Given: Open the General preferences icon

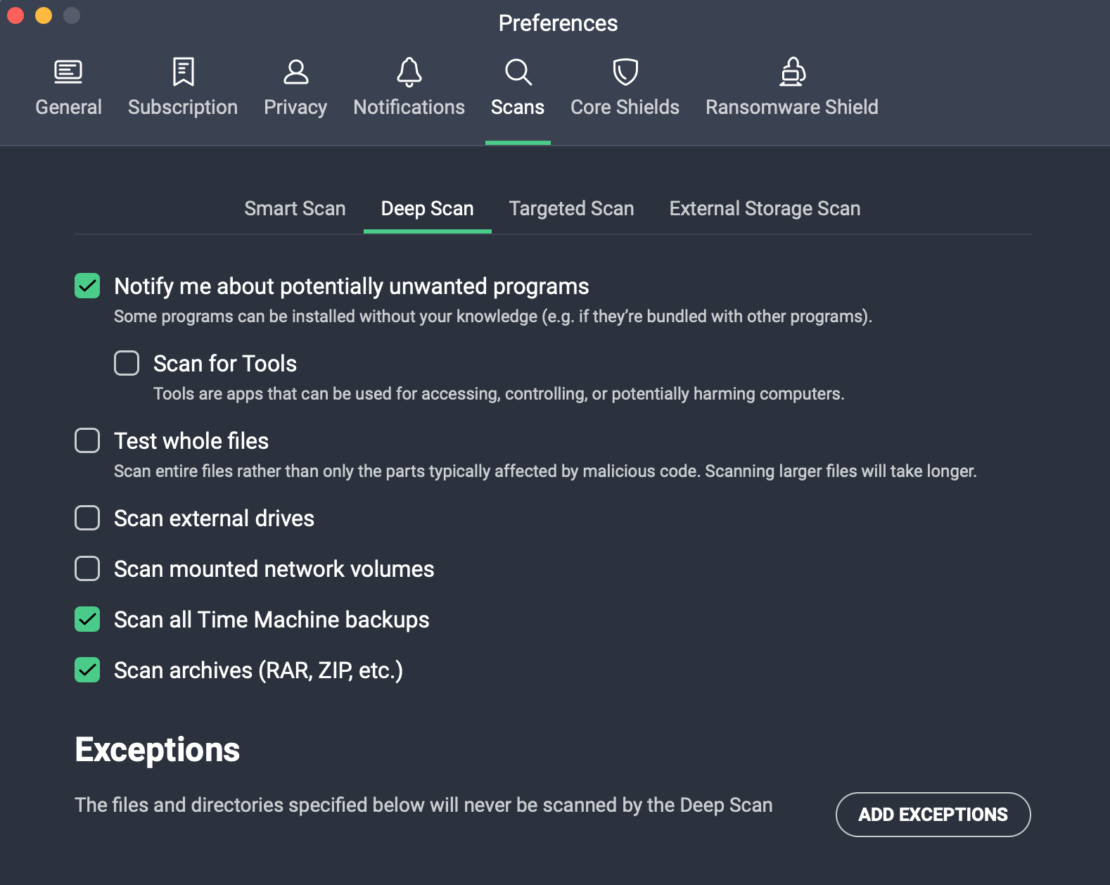Looking at the screenshot, I should click(68, 85).
